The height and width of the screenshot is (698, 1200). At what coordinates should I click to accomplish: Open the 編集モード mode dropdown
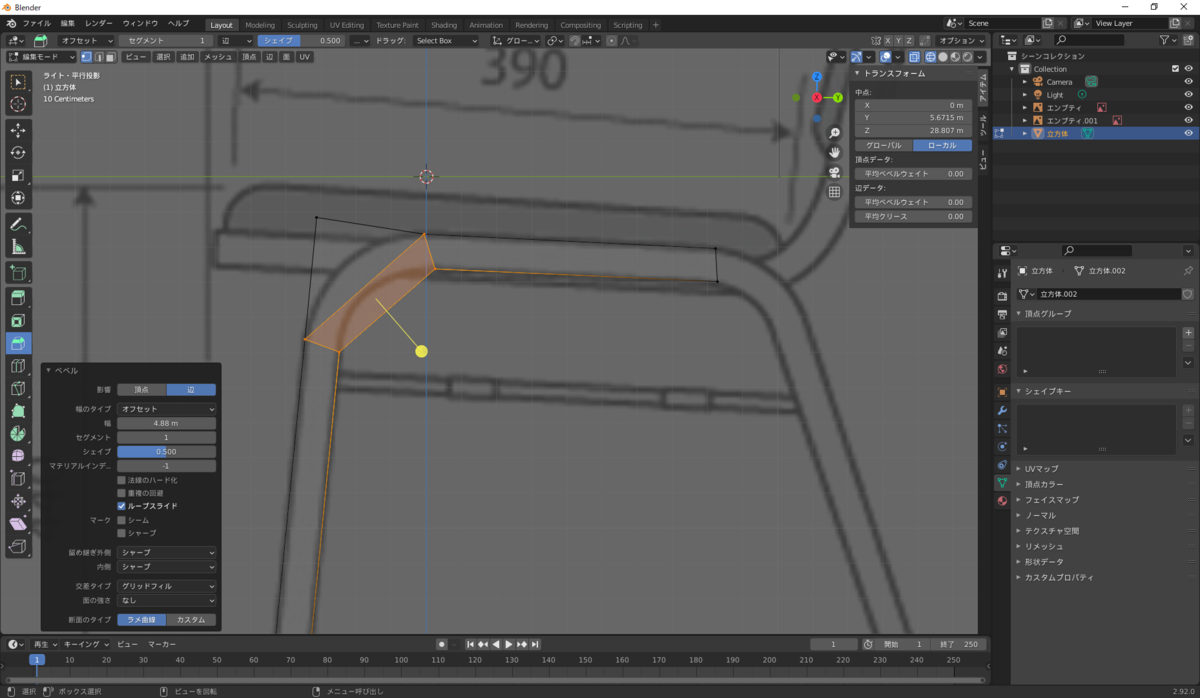41,57
